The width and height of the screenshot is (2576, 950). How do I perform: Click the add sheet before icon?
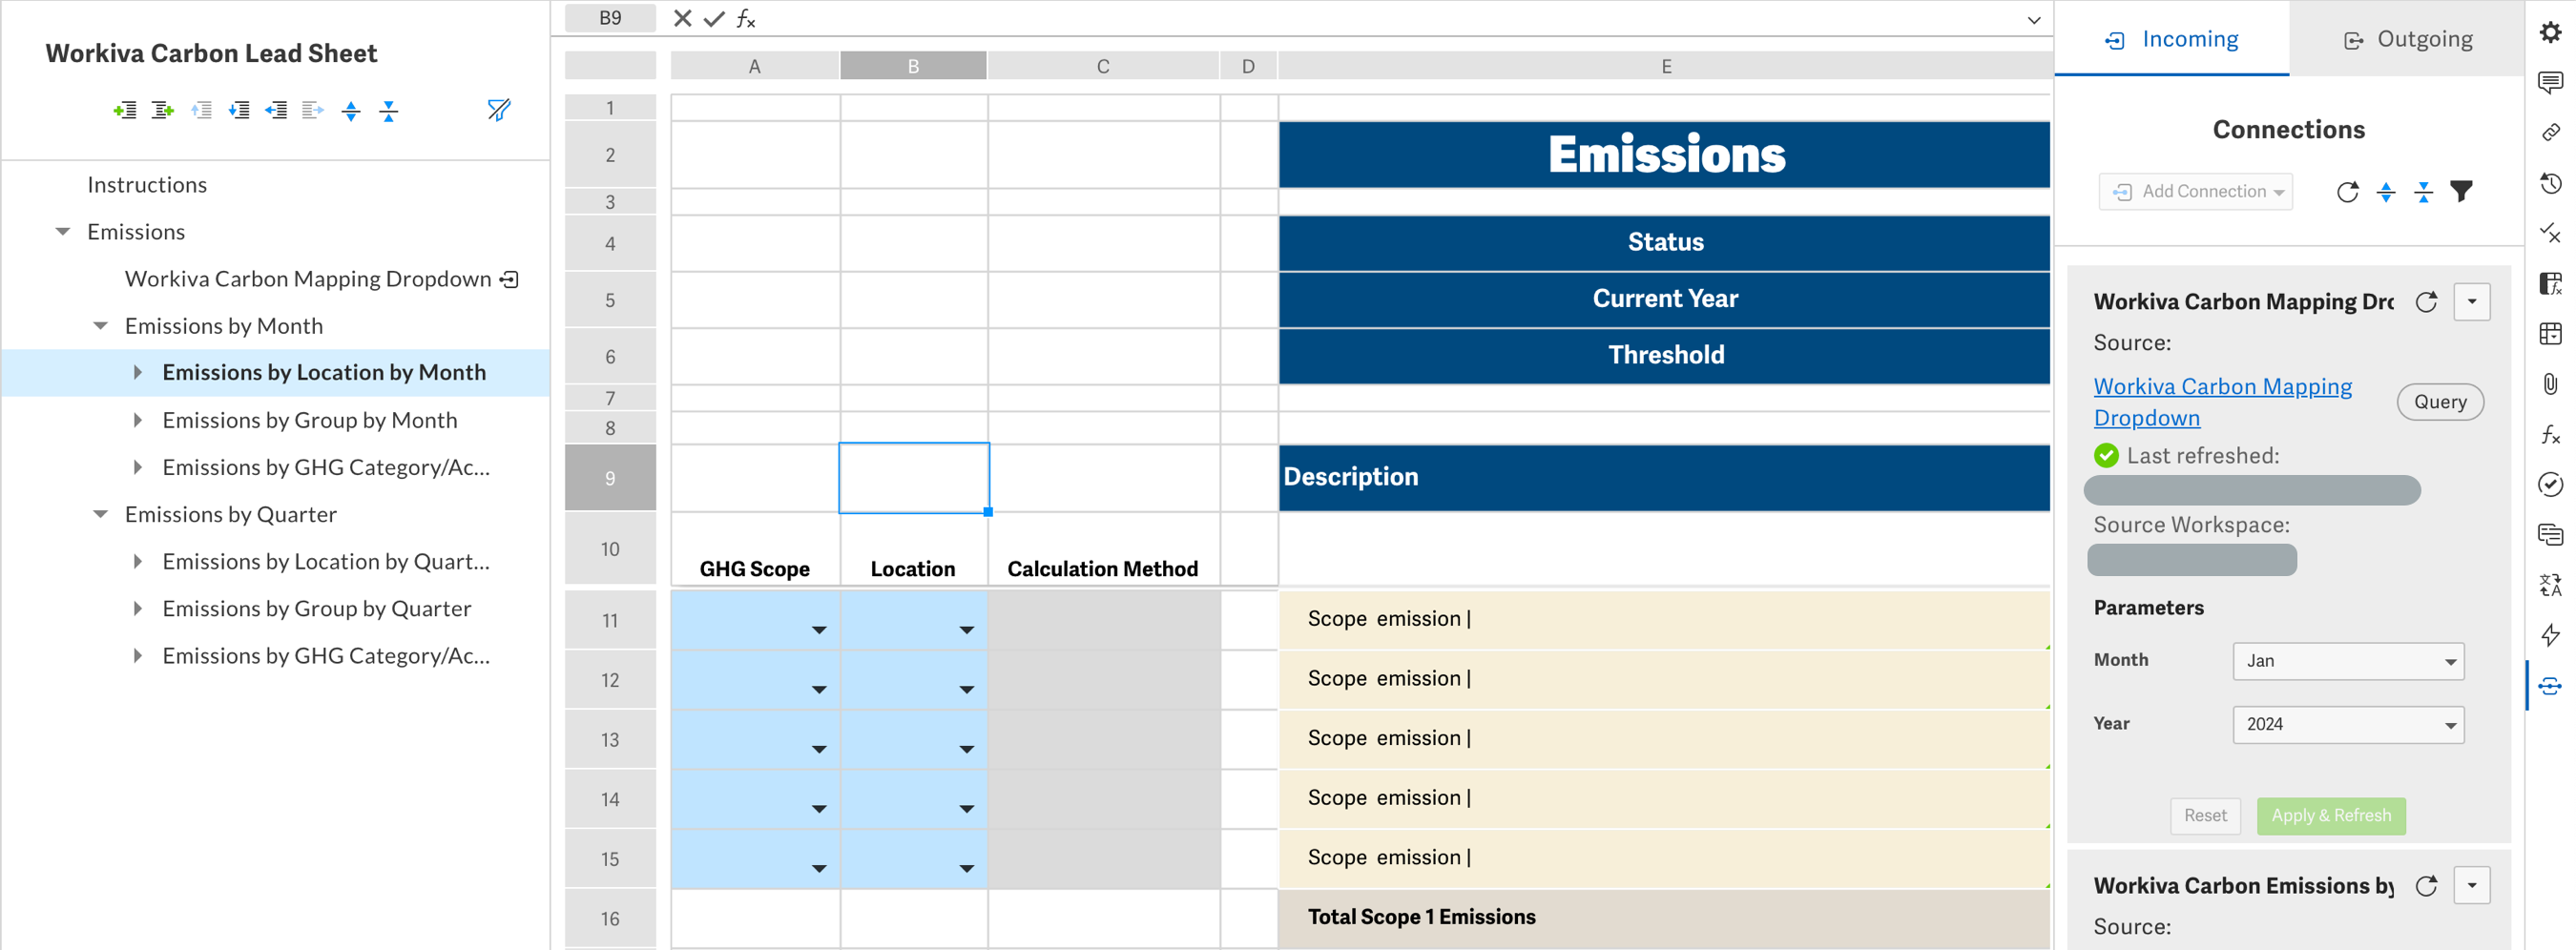(125, 110)
